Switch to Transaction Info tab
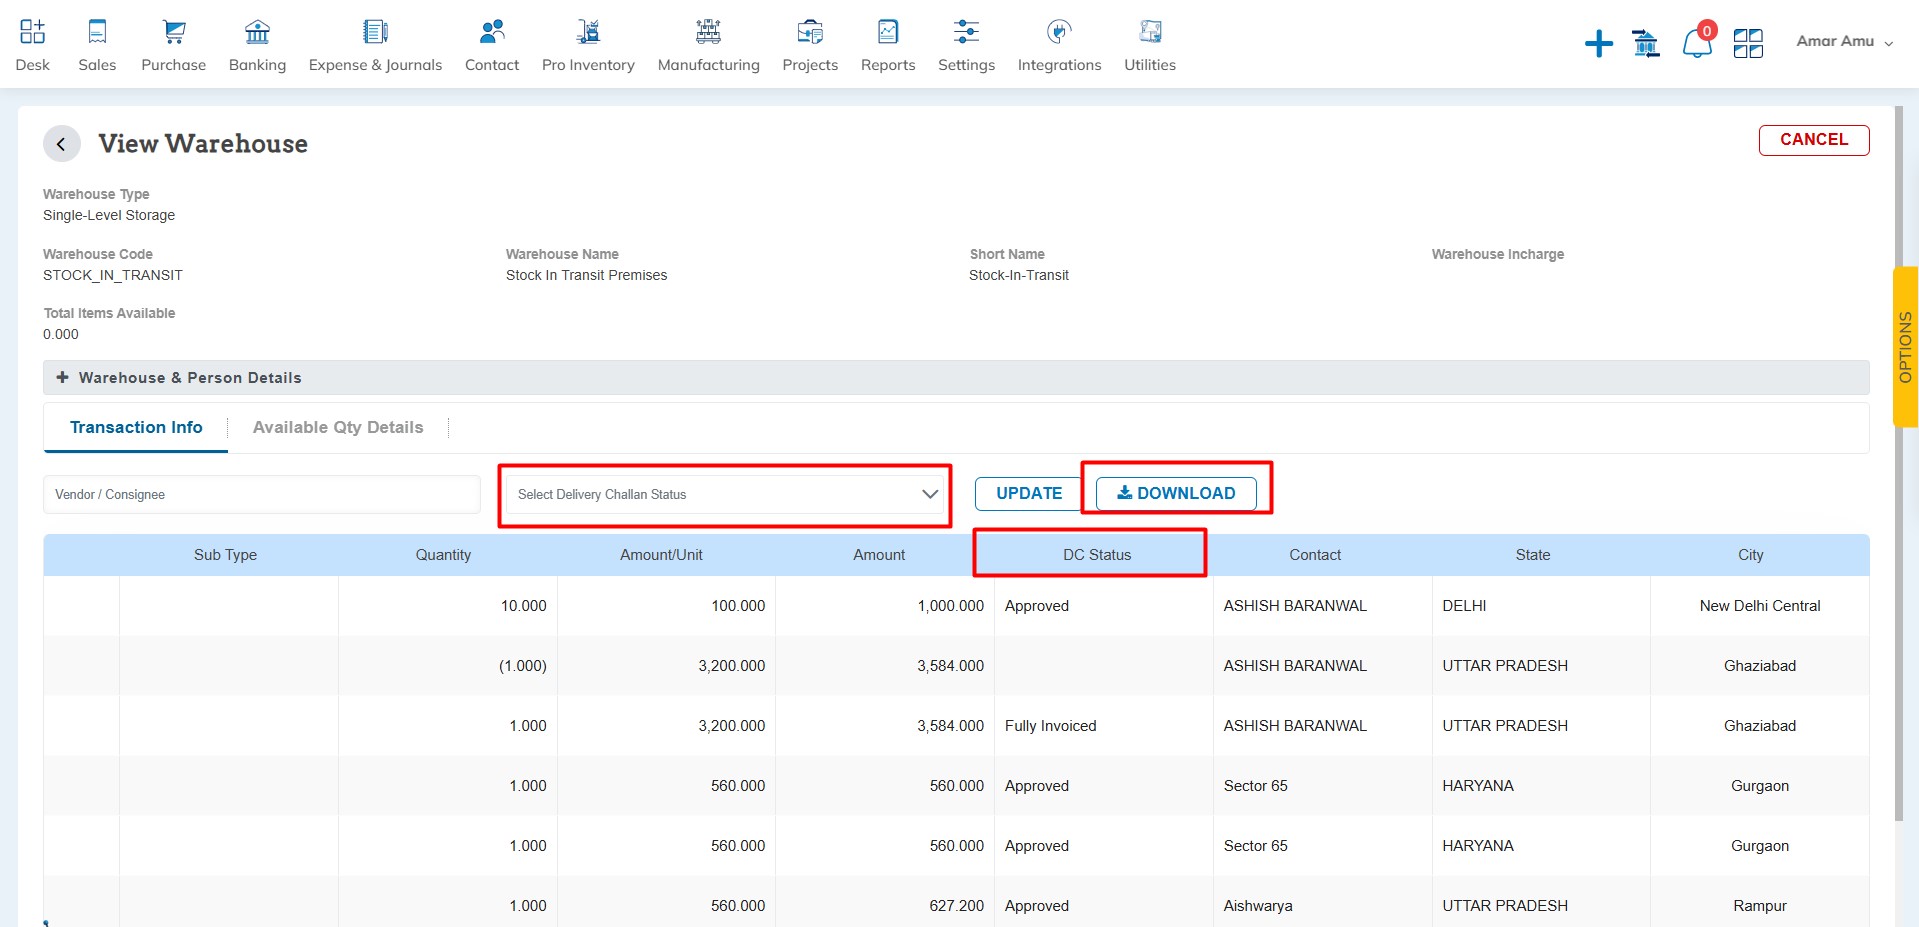The height and width of the screenshot is (927, 1919). (x=136, y=427)
